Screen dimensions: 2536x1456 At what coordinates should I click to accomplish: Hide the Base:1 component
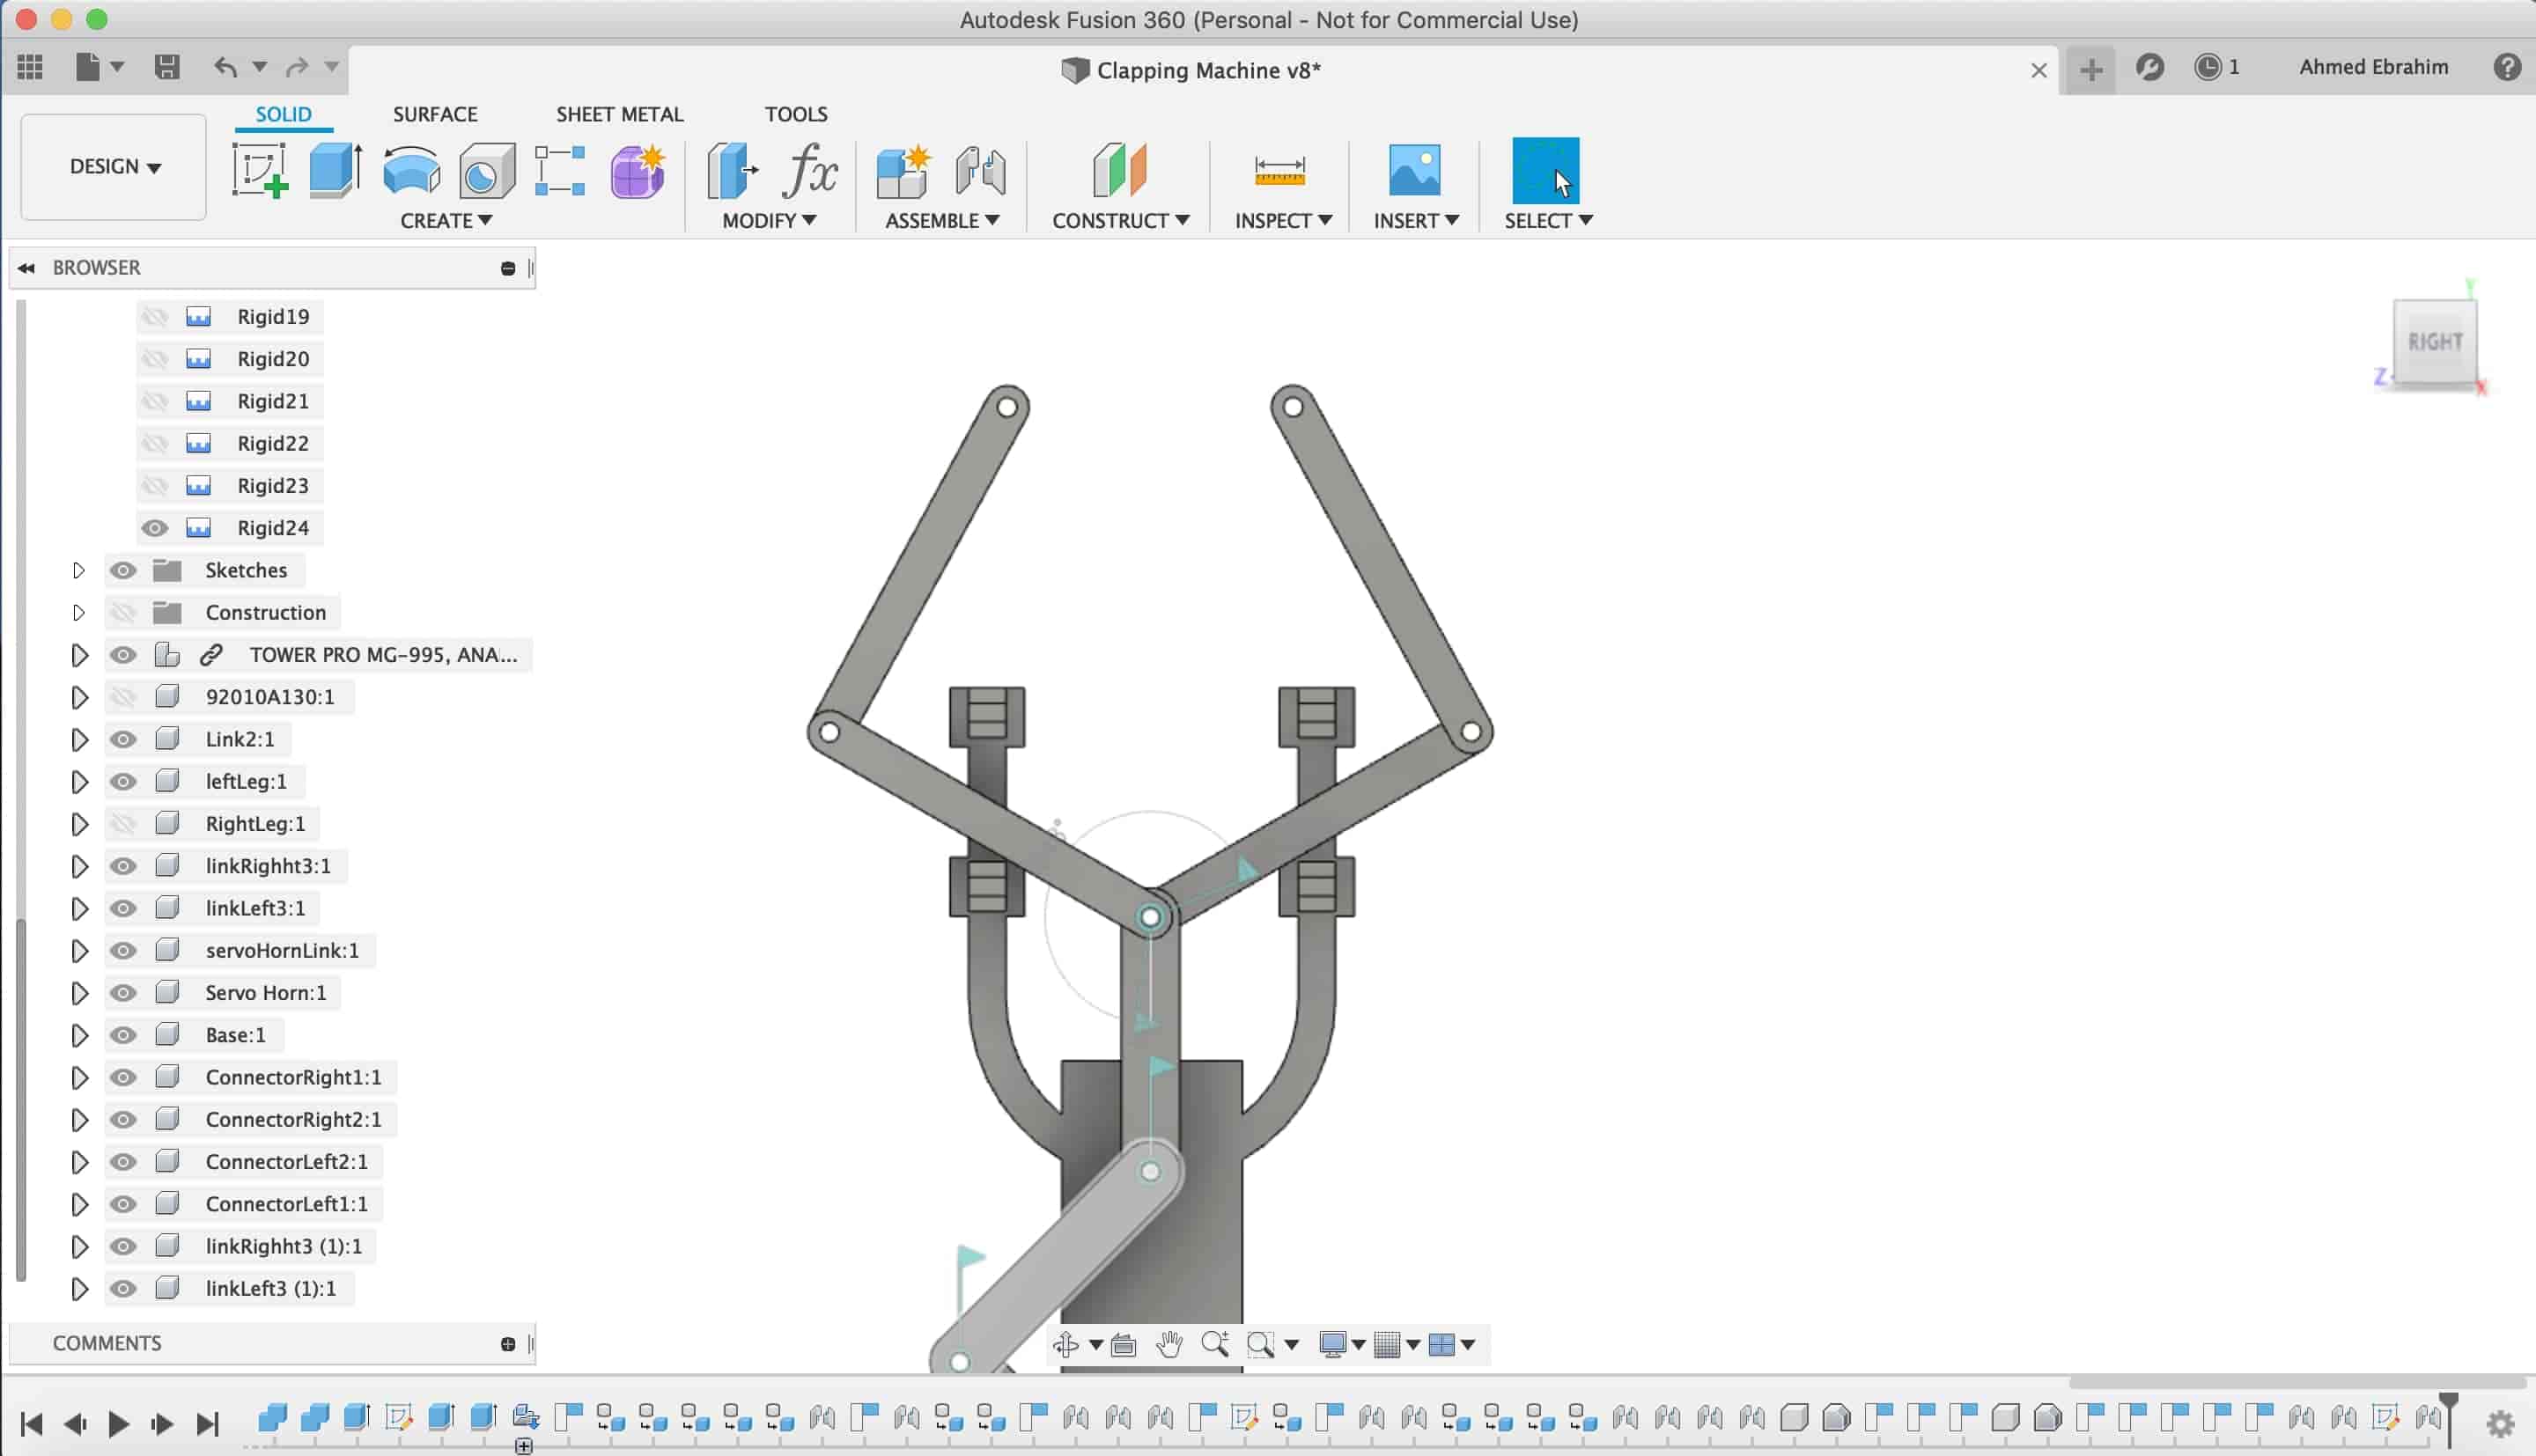[x=122, y=1035]
